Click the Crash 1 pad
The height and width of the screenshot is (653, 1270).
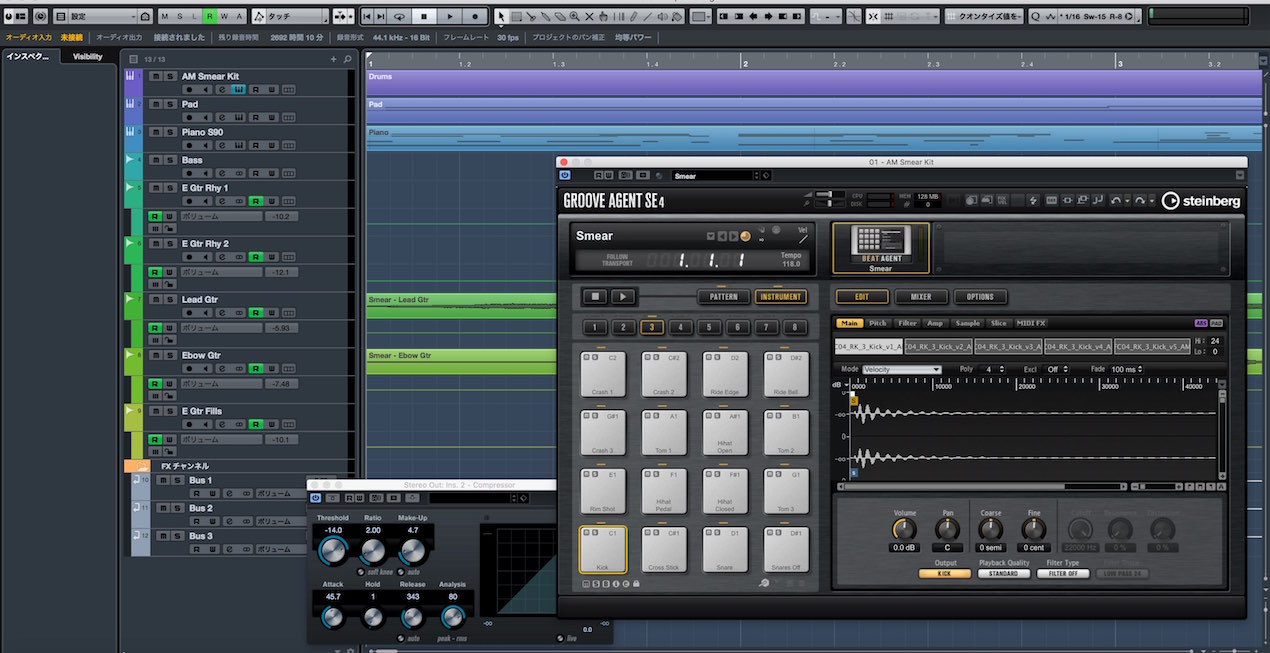pos(603,374)
